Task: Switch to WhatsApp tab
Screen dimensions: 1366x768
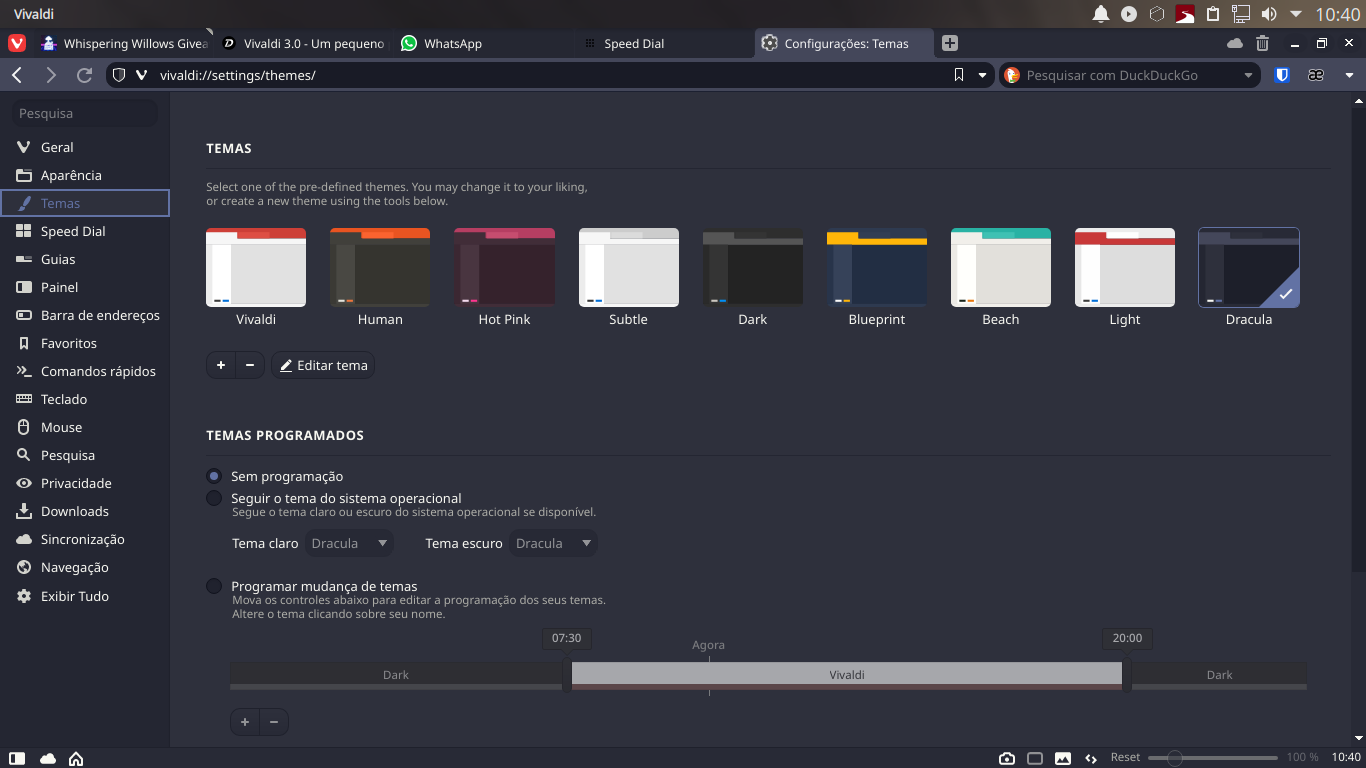Action: [x=484, y=43]
